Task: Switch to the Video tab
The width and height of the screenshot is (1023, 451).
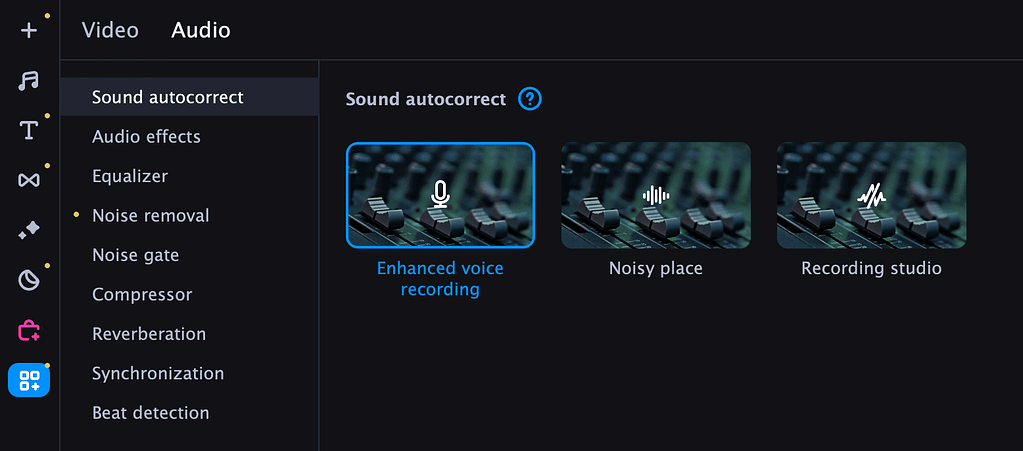Action: [x=110, y=30]
